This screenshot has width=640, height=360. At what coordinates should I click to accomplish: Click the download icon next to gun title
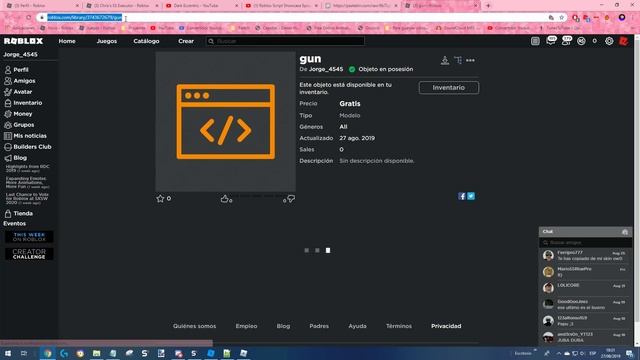coord(445,60)
